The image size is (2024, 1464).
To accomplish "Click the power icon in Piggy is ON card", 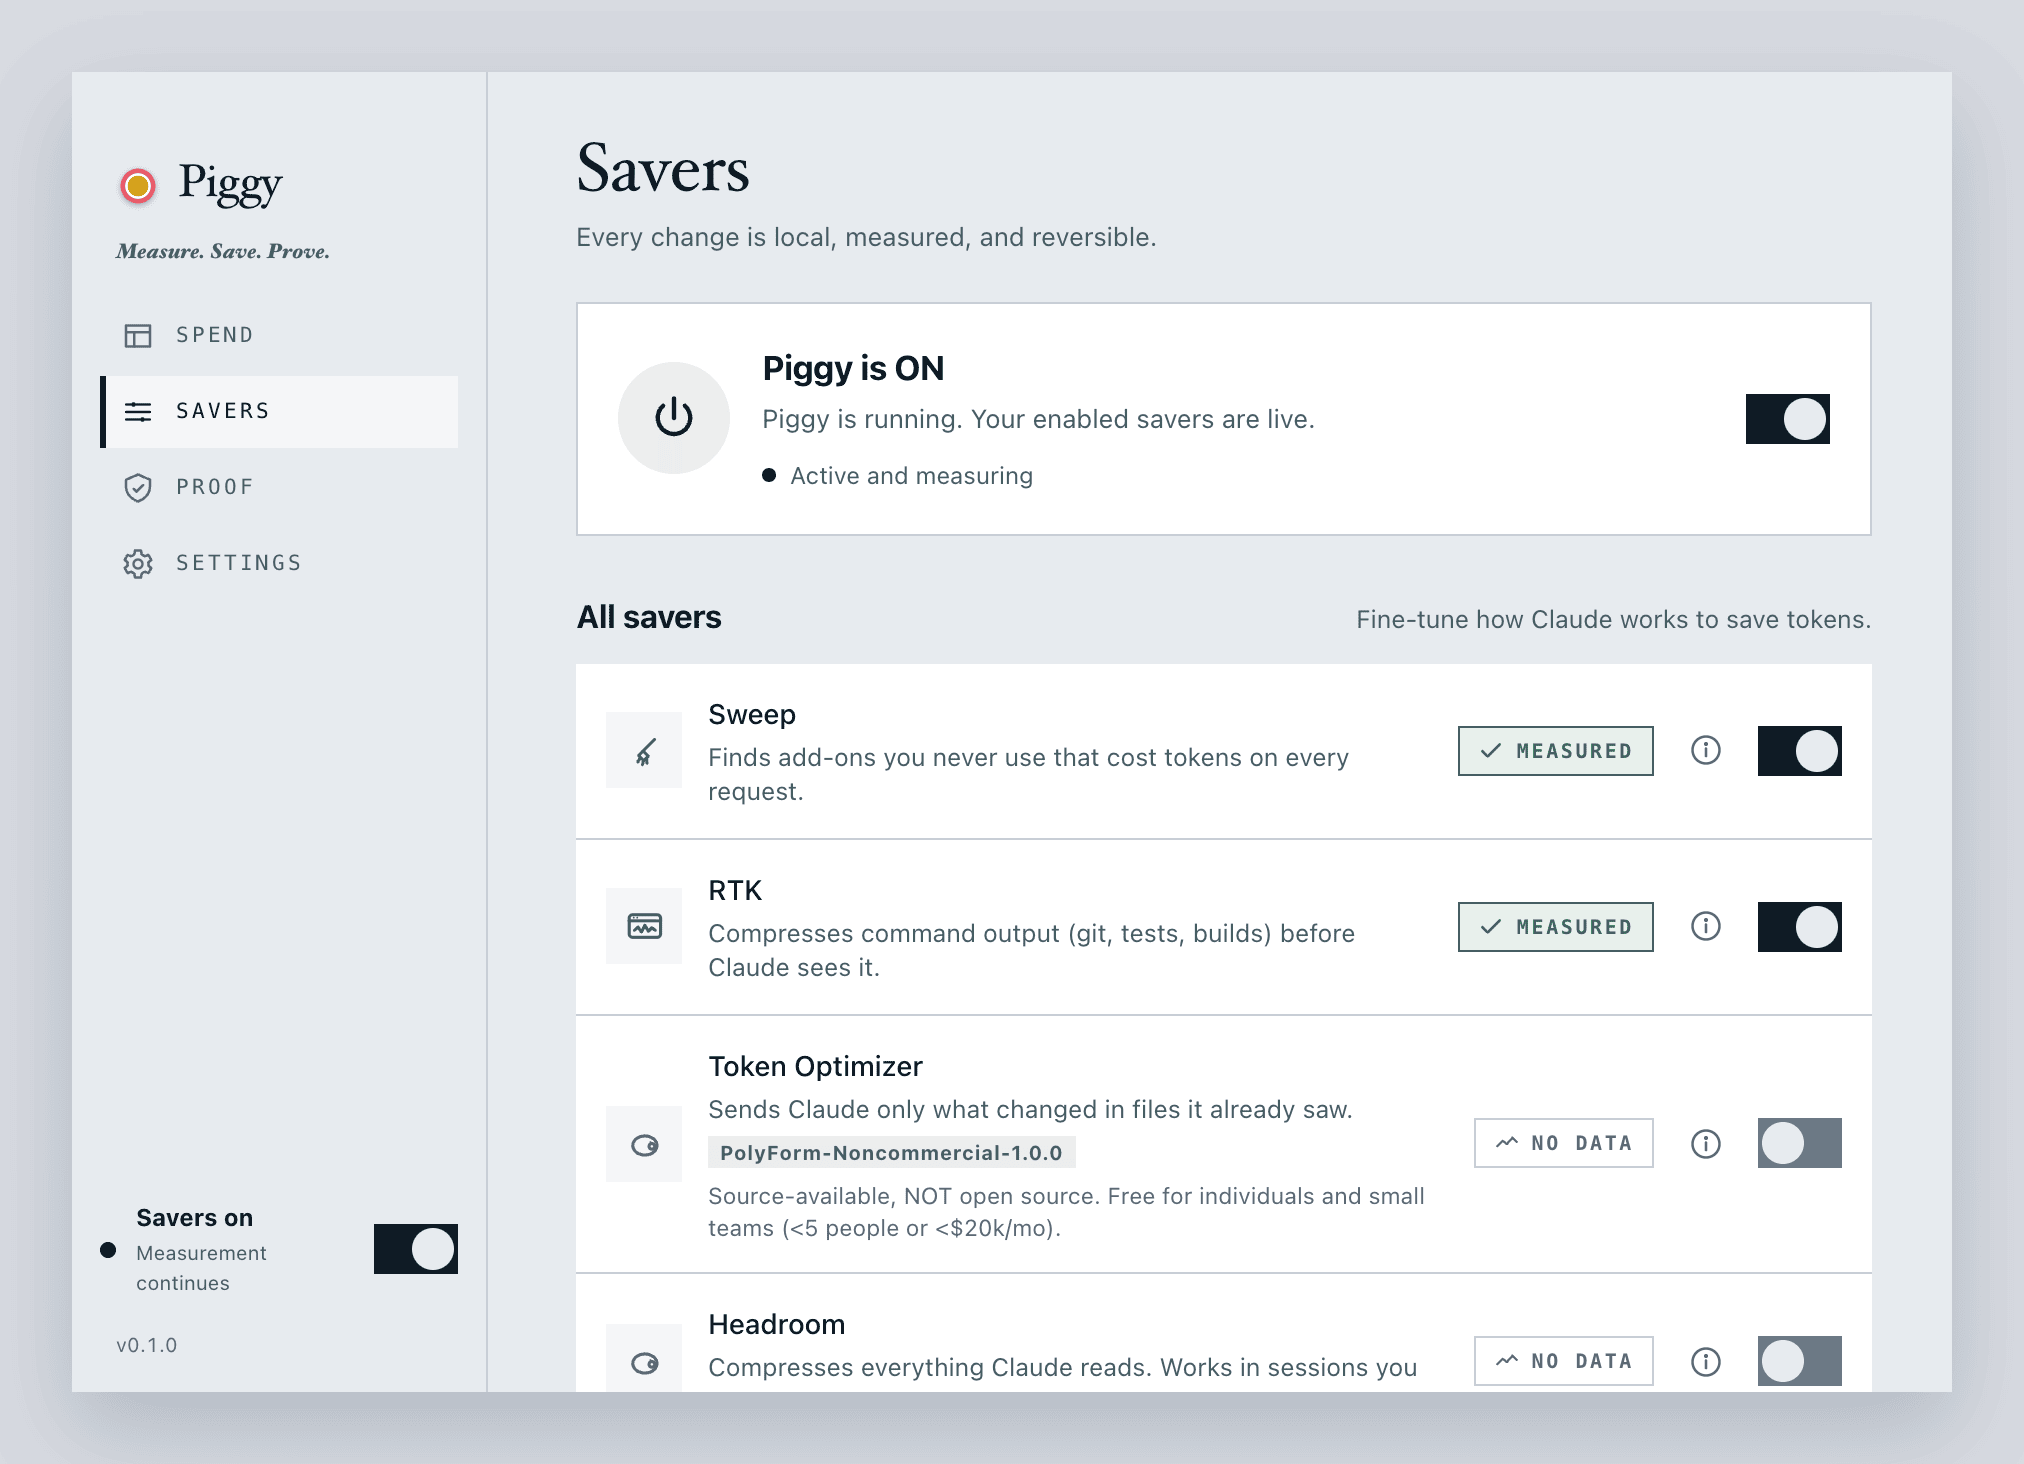I will [x=674, y=418].
